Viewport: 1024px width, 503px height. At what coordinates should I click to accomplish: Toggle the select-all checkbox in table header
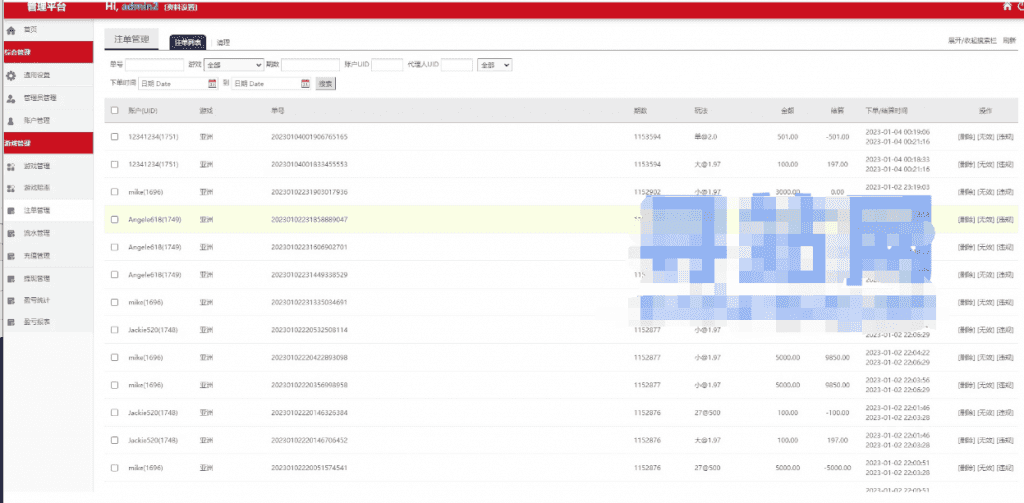(x=115, y=110)
